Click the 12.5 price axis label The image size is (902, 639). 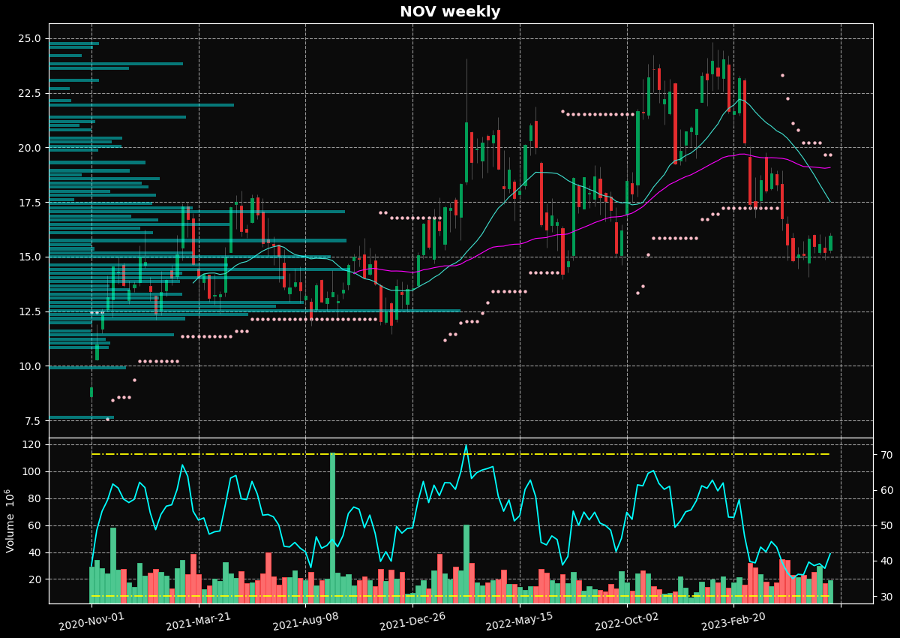(x=29, y=312)
